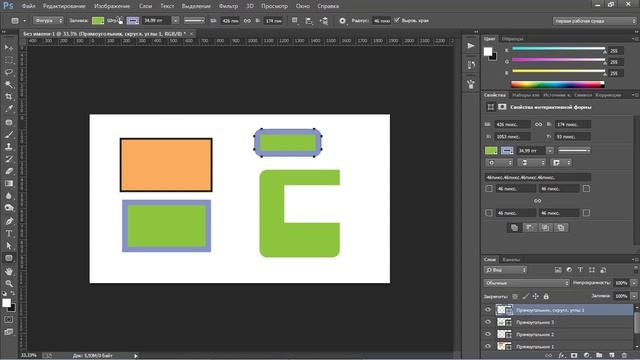Open stroke alignment dropdown in Properties
Image resolution: width=640 pixels, height=360 pixels.
click(498, 162)
